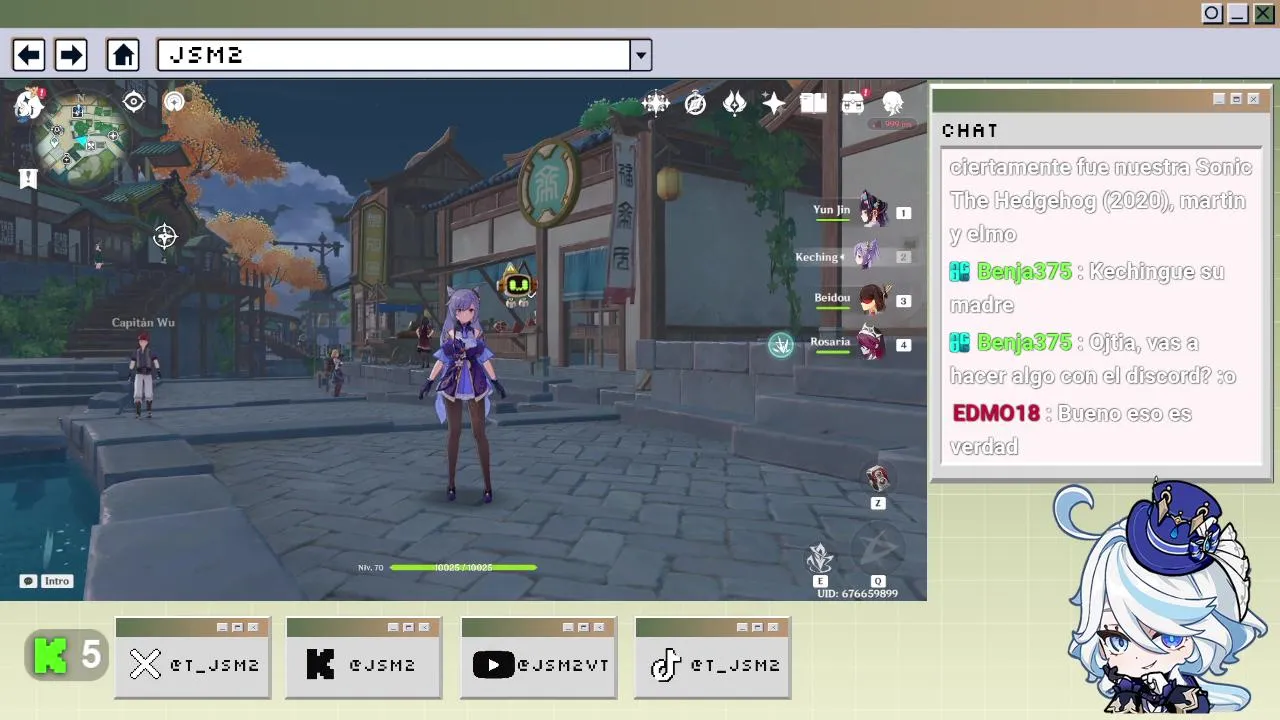Open the battle pass flame icon
The image size is (1280, 720).
[x=734, y=103]
